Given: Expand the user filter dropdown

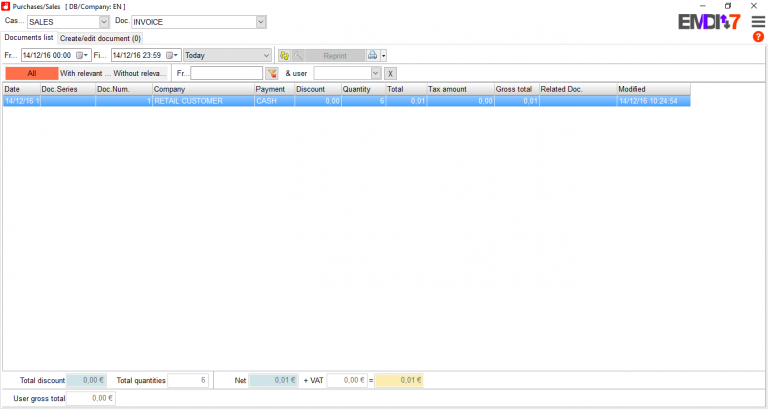Looking at the screenshot, I should (376, 73).
